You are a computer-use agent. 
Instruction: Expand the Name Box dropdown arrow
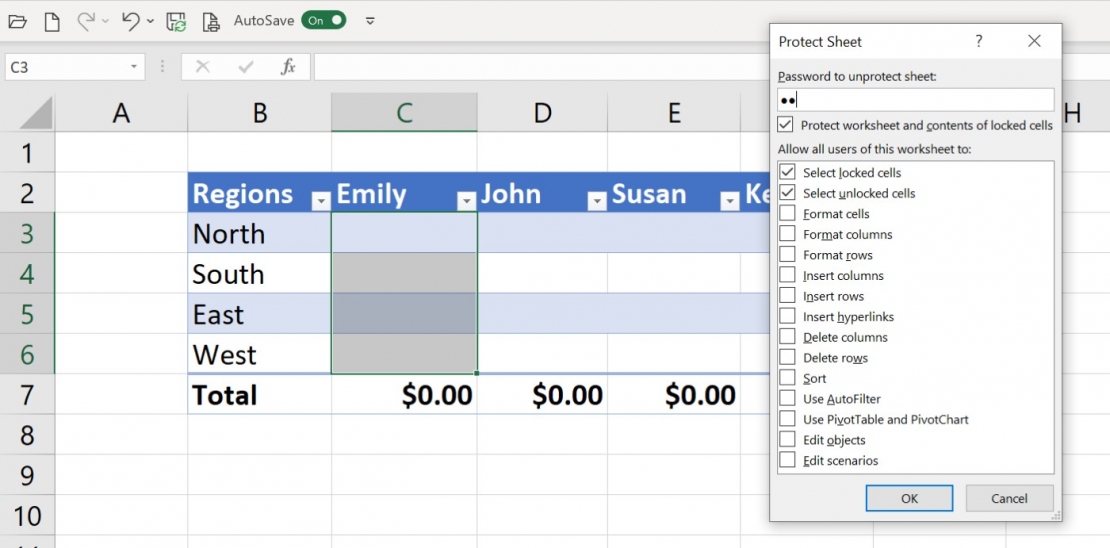tap(134, 67)
